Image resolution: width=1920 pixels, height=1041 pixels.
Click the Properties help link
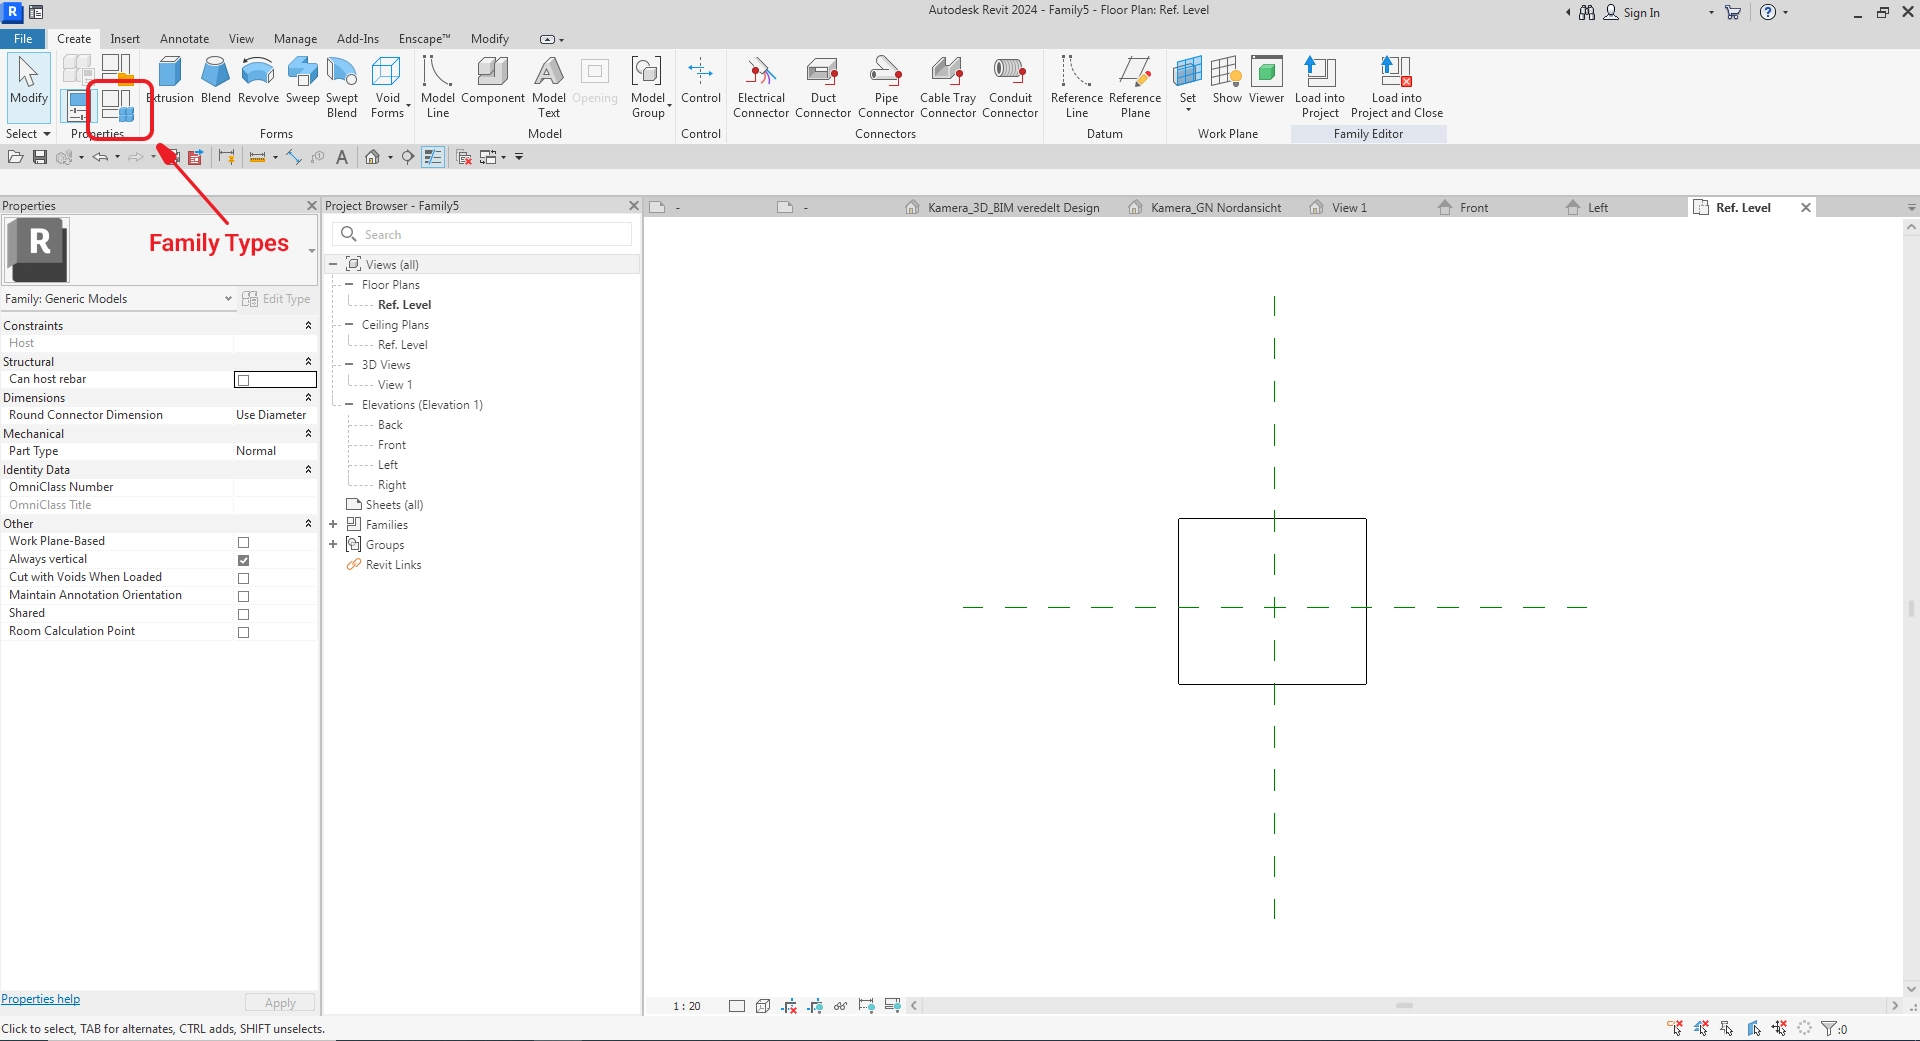click(x=41, y=999)
